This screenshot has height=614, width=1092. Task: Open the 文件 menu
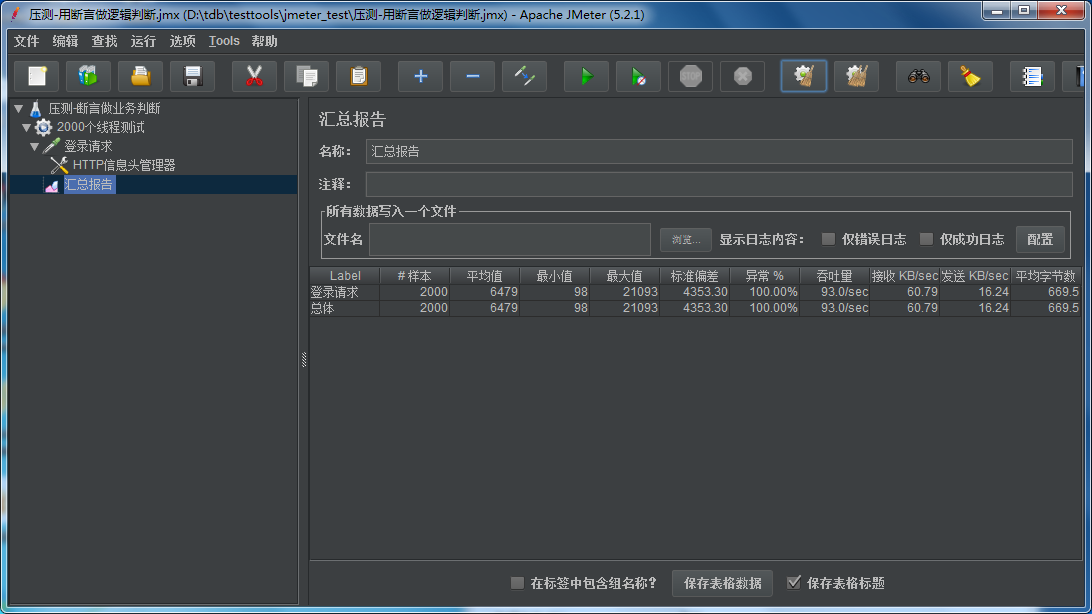(x=26, y=41)
